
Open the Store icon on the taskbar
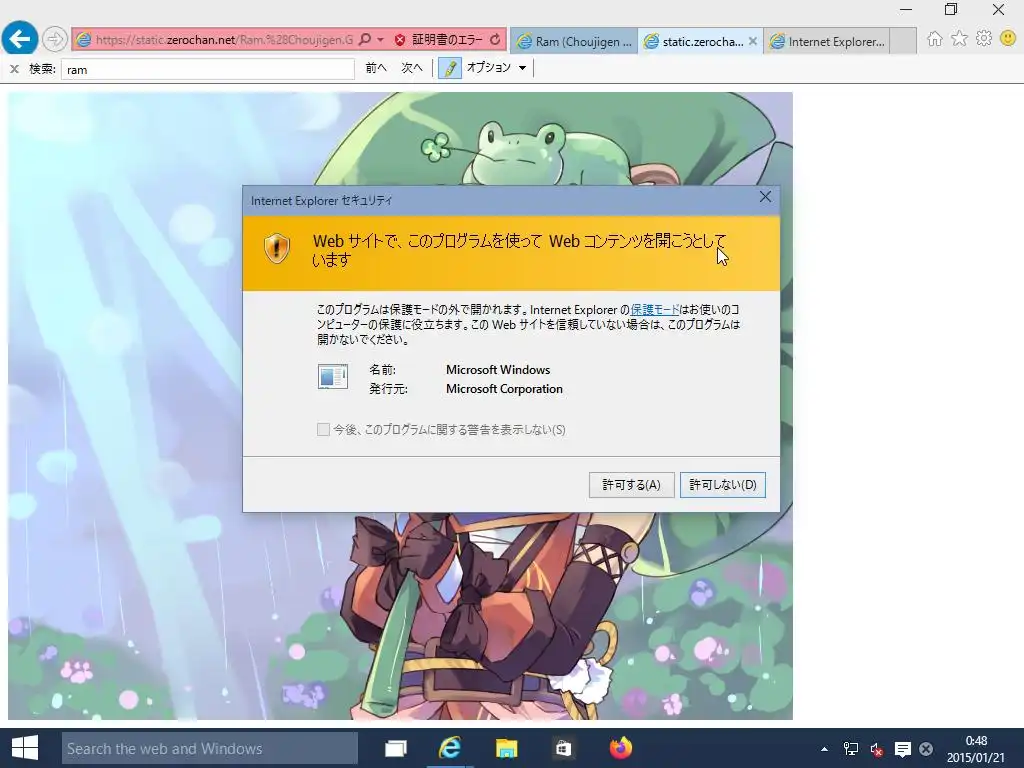(563, 748)
